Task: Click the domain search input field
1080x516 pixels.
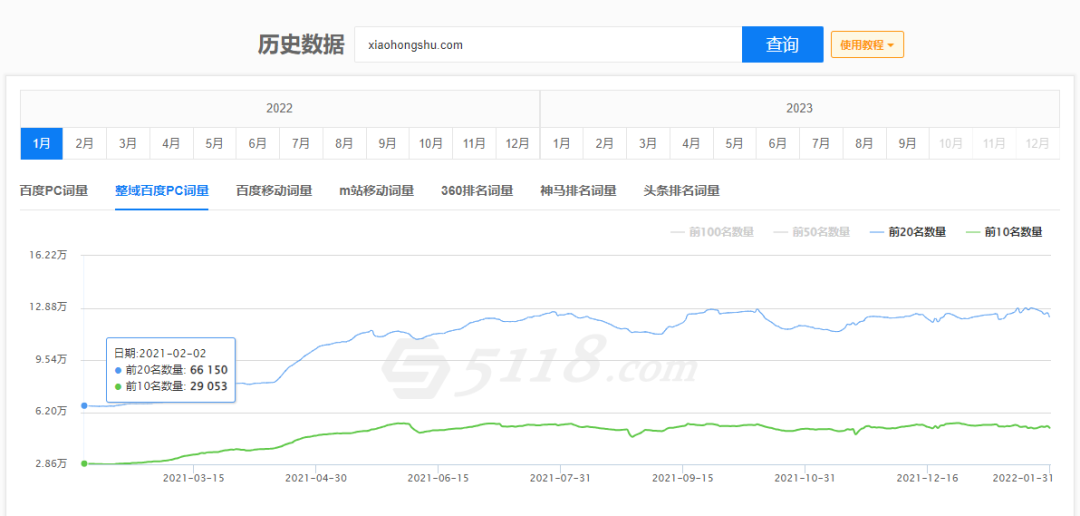Action: pos(547,45)
